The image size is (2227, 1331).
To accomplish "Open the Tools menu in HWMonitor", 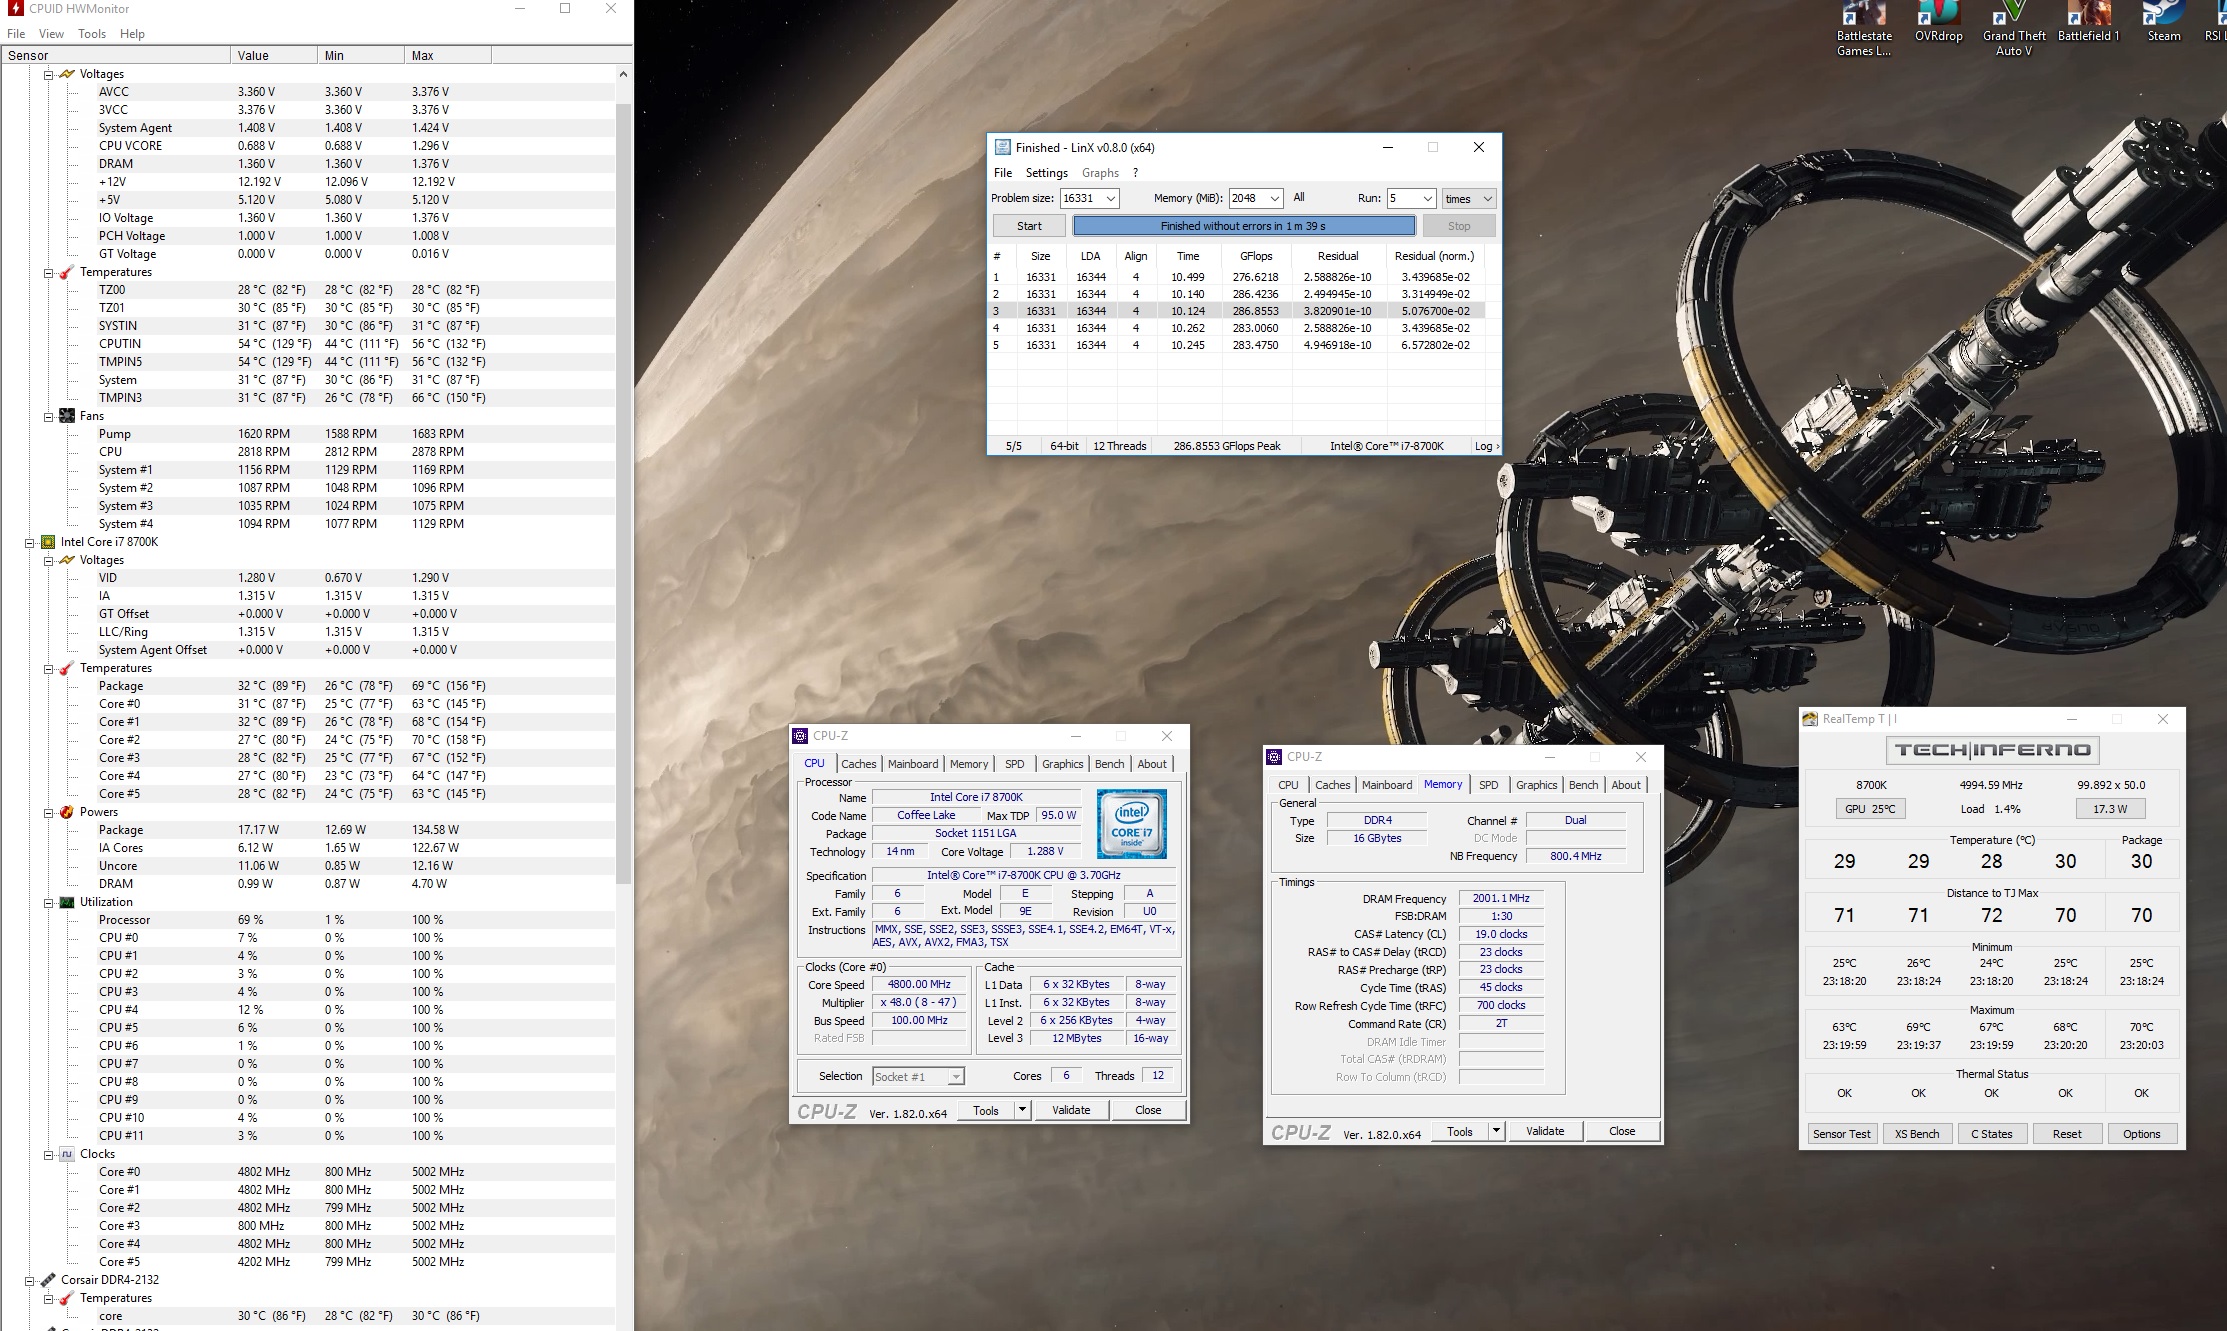I will pos(91,33).
